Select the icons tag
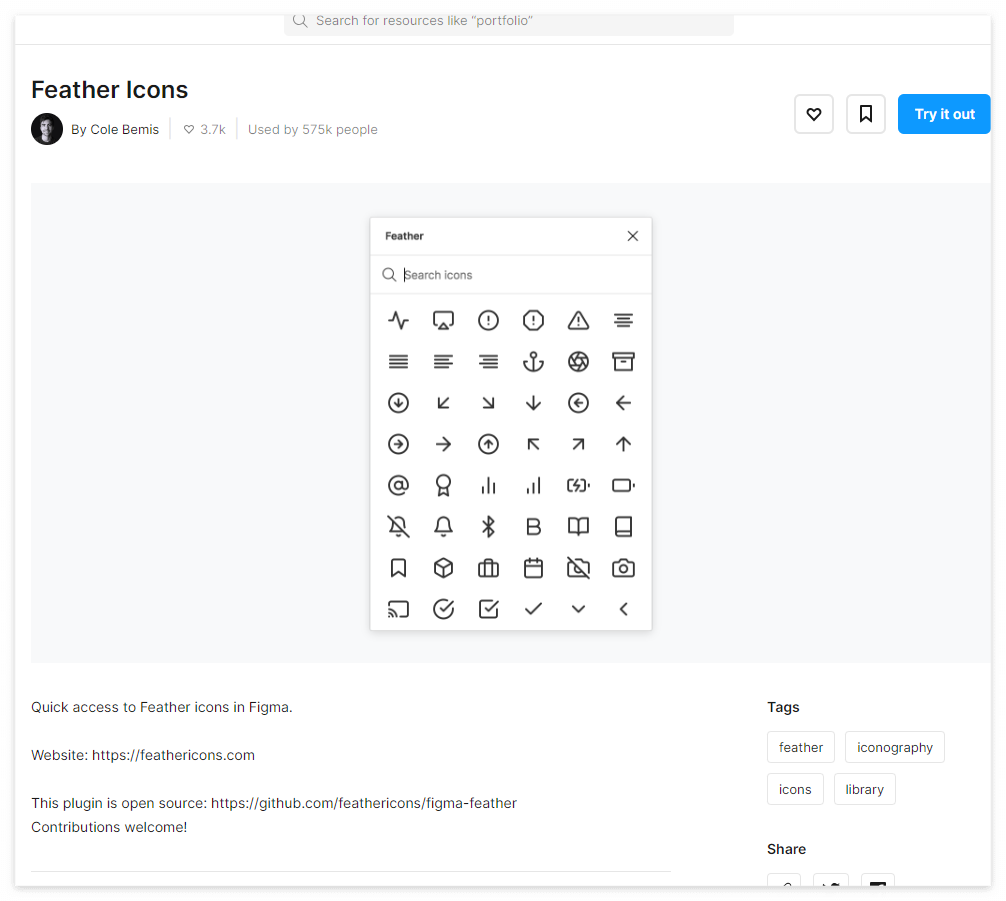Screen dimensions: 1006x901 [795, 789]
